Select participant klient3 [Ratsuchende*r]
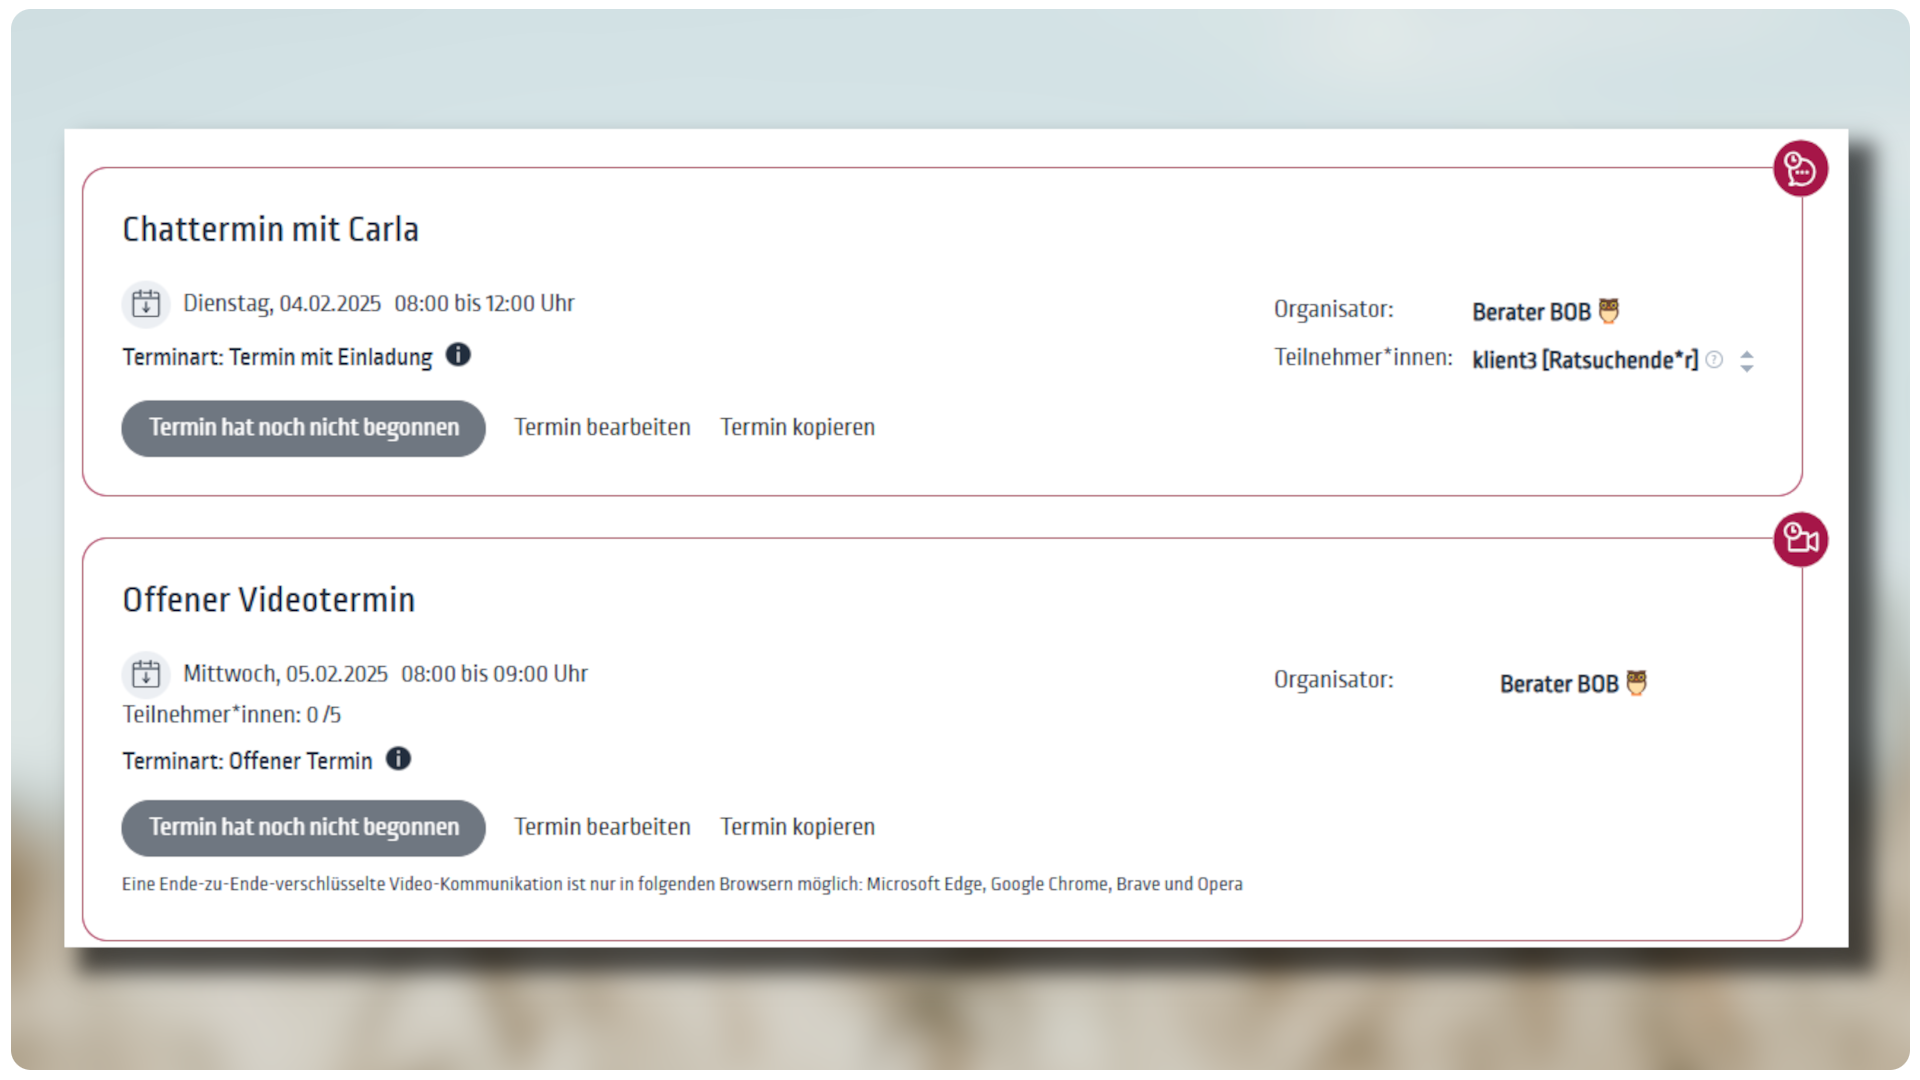 1584,360
